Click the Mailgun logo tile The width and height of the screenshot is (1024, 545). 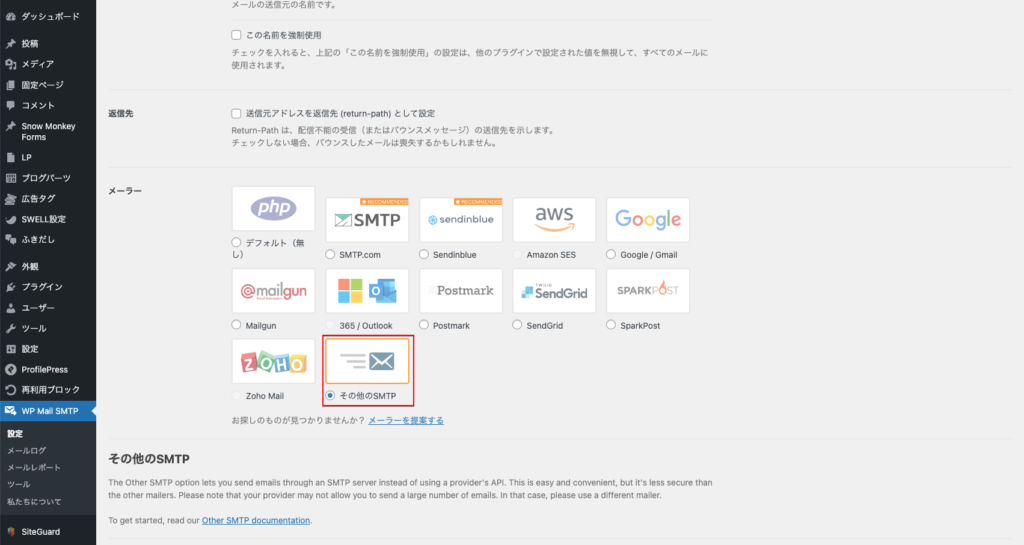[x=273, y=290]
